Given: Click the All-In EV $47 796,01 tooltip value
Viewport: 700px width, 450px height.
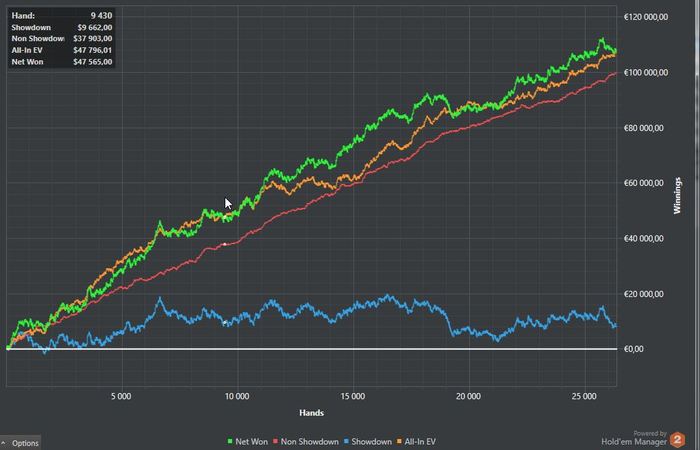Looking at the screenshot, I should point(93,50).
